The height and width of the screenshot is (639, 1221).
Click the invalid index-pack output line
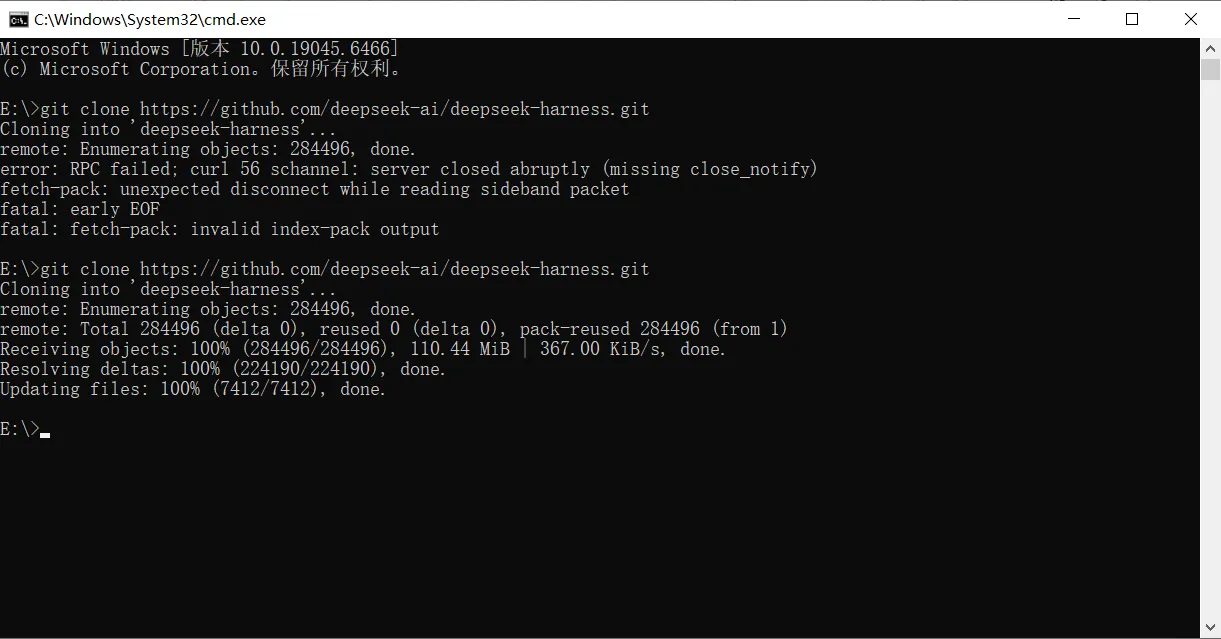pyautogui.click(x=220, y=229)
